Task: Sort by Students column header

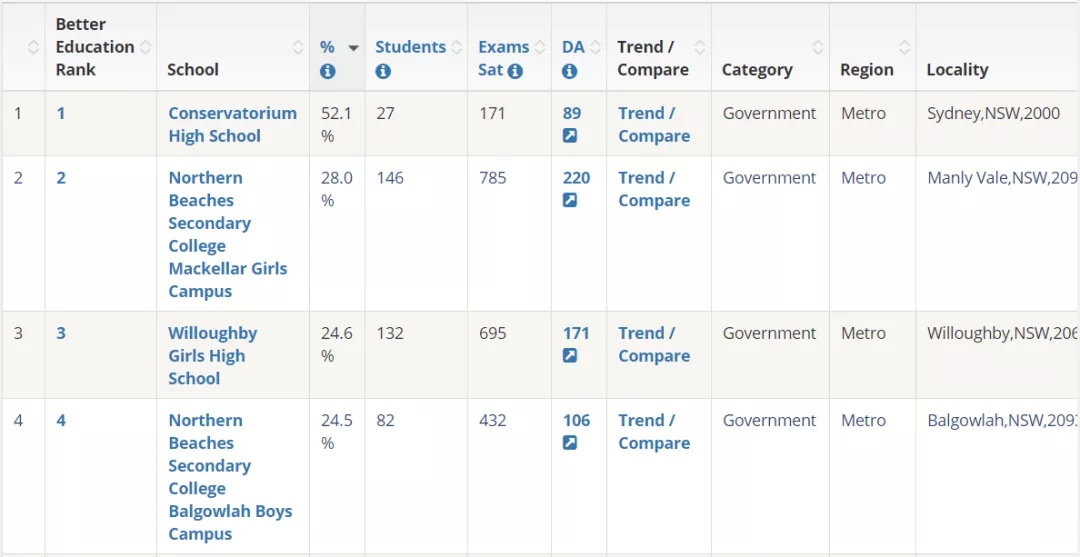Action: (411, 47)
